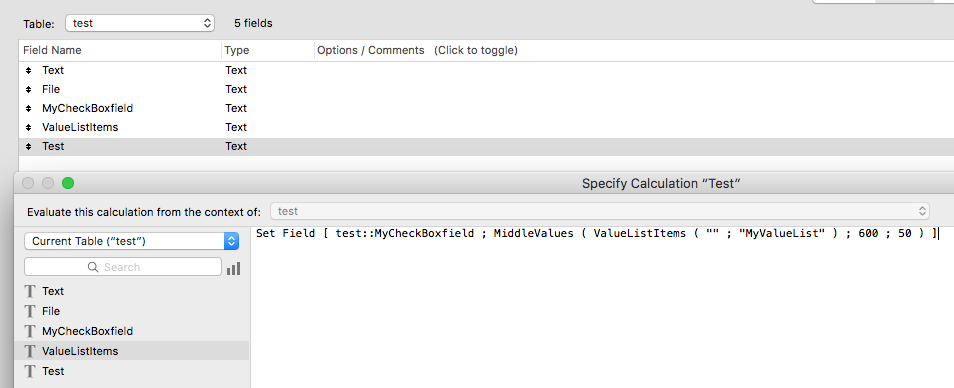Open the Table dropdown showing test

140,23
